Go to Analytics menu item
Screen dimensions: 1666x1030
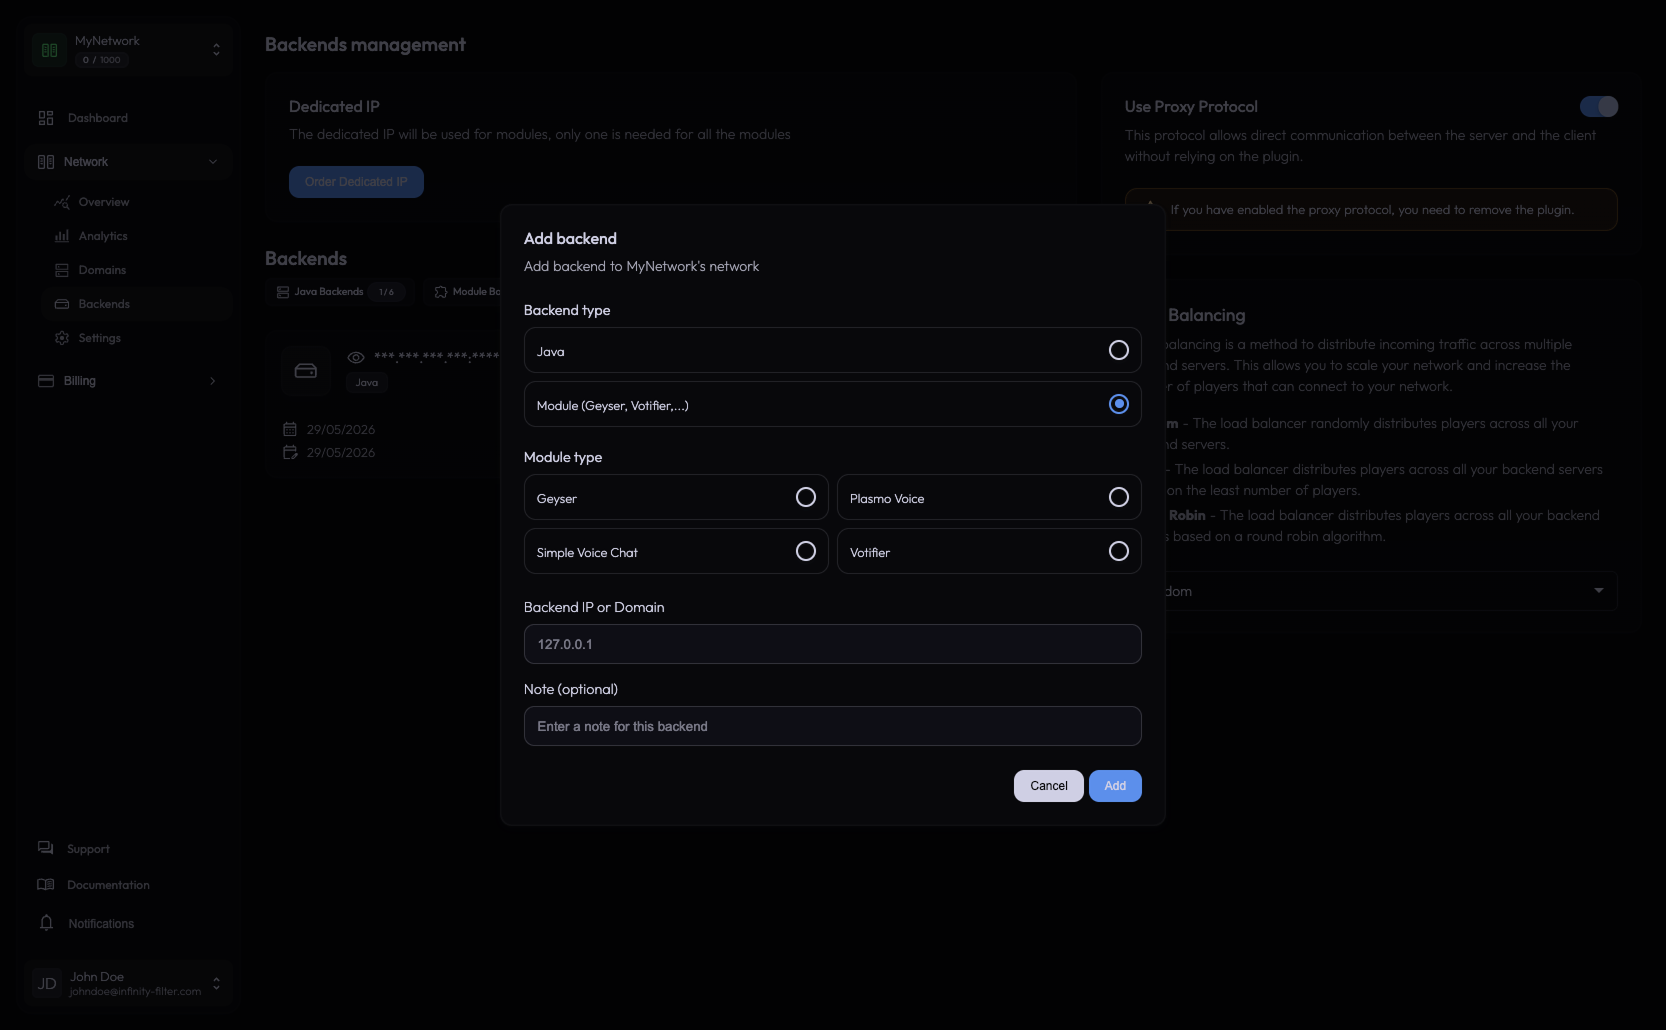pyautogui.click(x=103, y=236)
